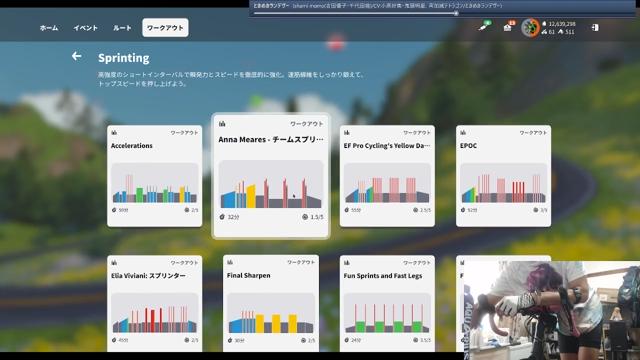Switch to the イベント tab
The height and width of the screenshot is (360, 640).
(x=86, y=28)
